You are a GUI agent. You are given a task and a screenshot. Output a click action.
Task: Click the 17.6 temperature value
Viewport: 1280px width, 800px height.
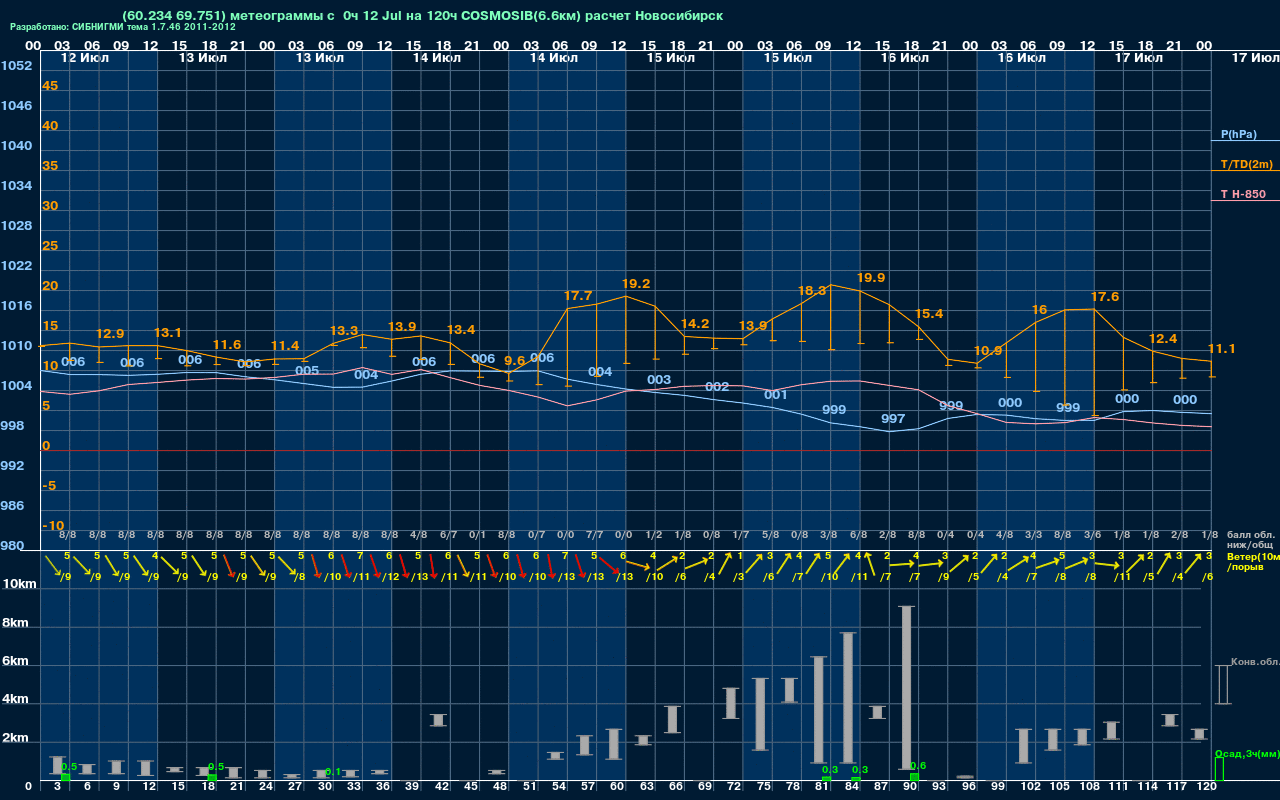1105,297
